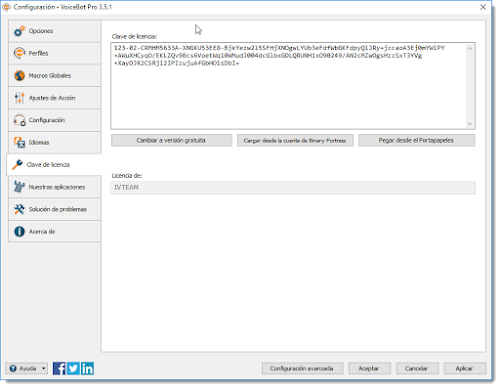Open the Ayuda dropdown menu
Viewport: 500px width, 388px height.
point(27,368)
